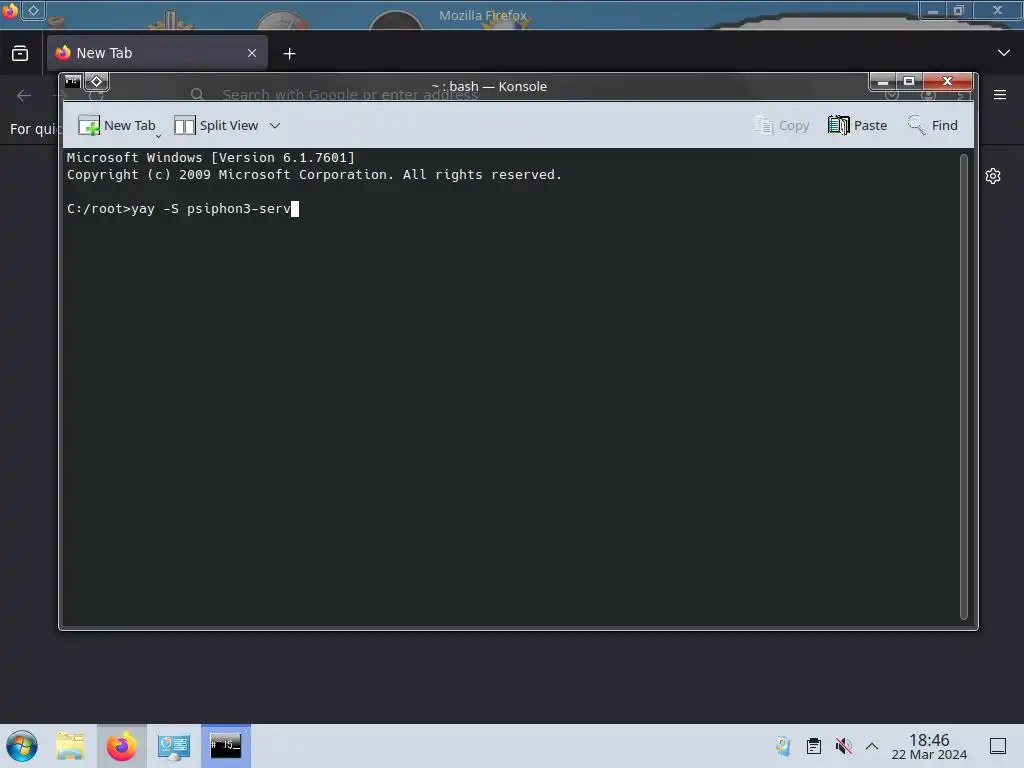Open Firefox list all tabs chevron

coord(1004,53)
